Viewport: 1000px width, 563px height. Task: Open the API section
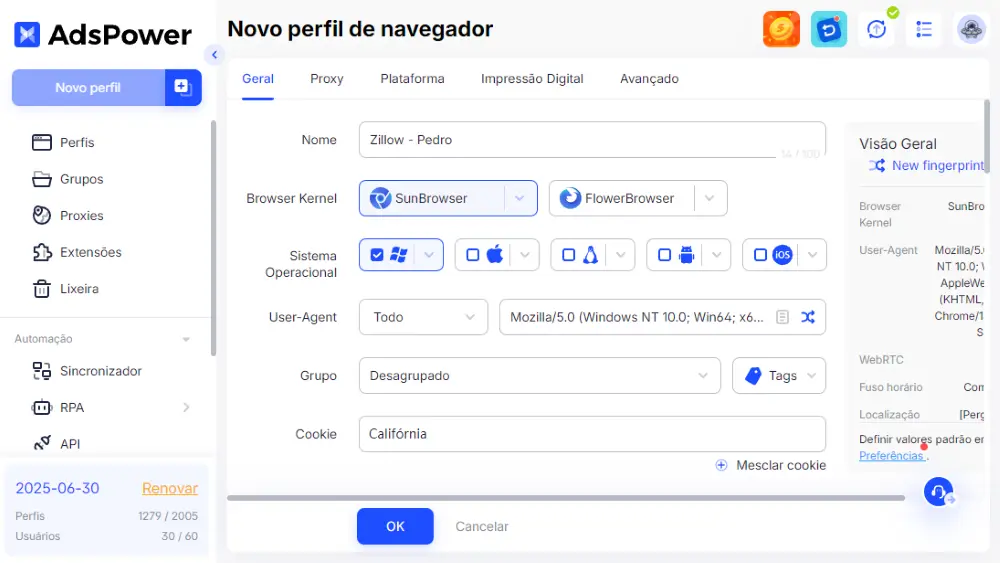pyautogui.click(x=56, y=444)
